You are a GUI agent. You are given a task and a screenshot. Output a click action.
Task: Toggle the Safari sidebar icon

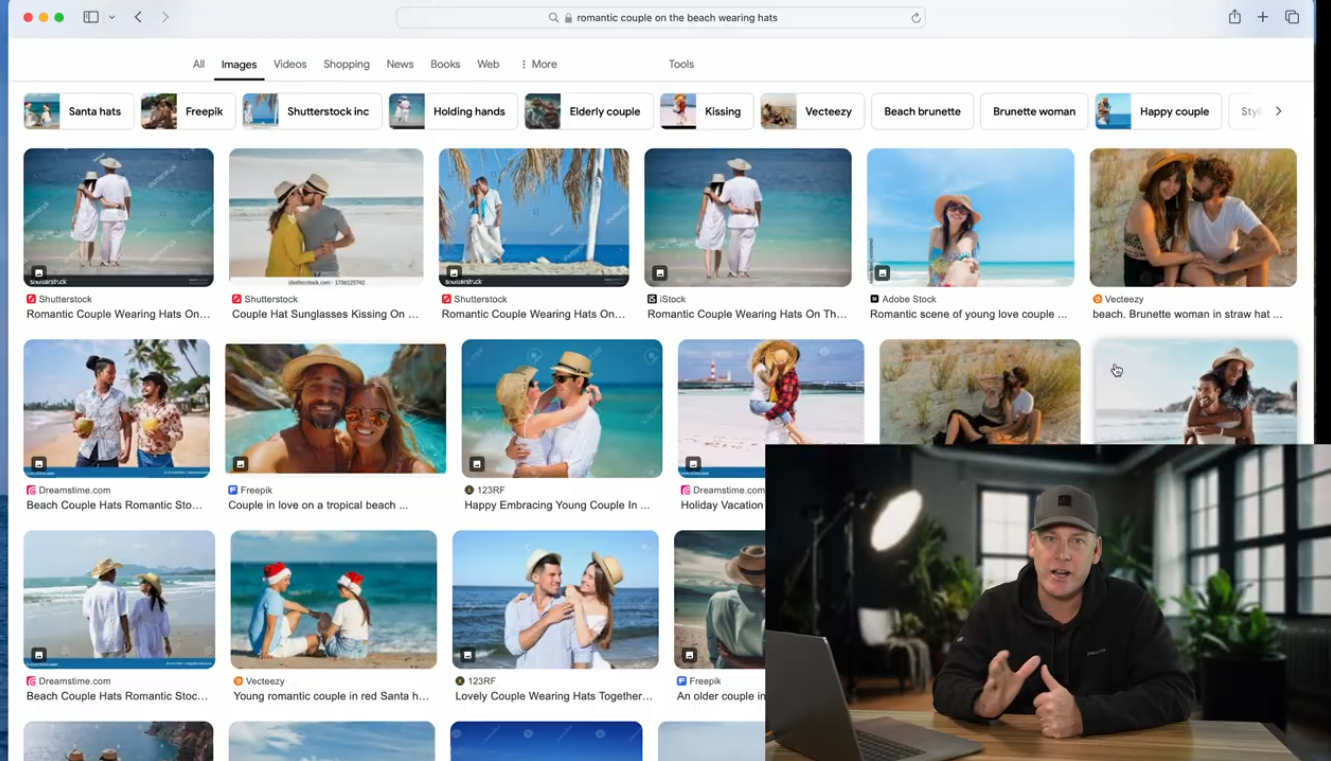(x=91, y=17)
